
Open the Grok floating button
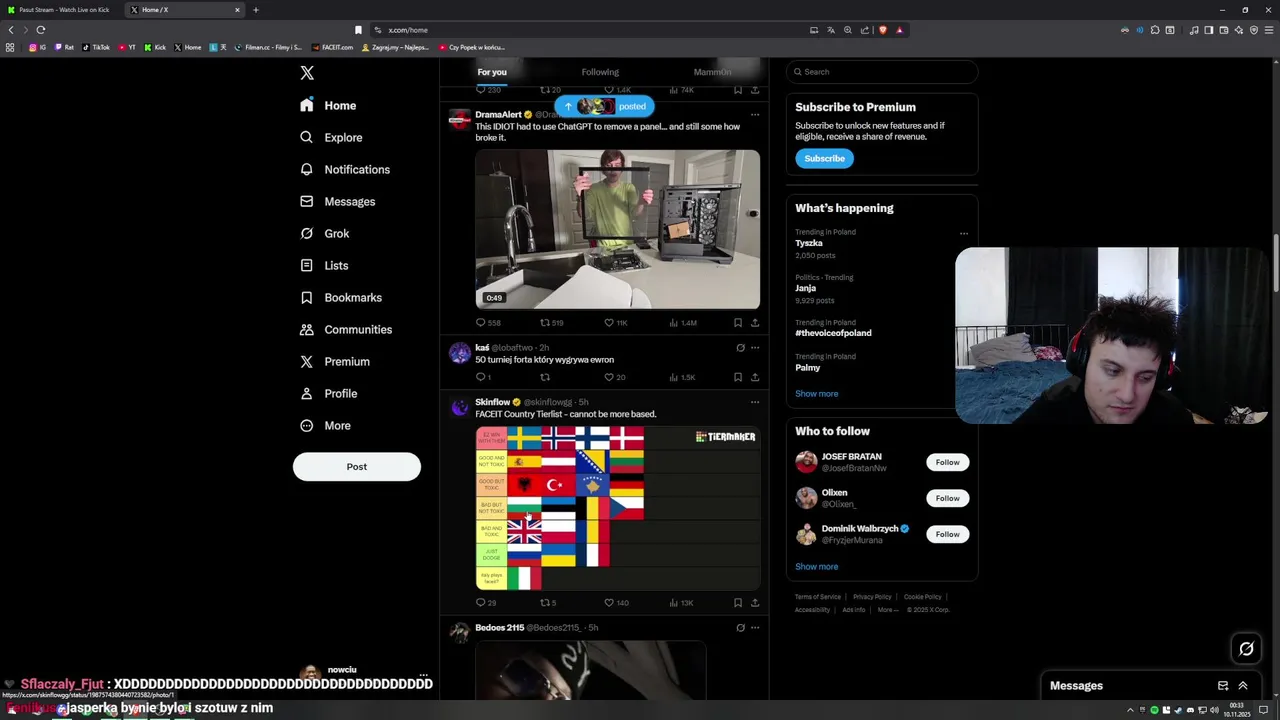pos(1246,649)
